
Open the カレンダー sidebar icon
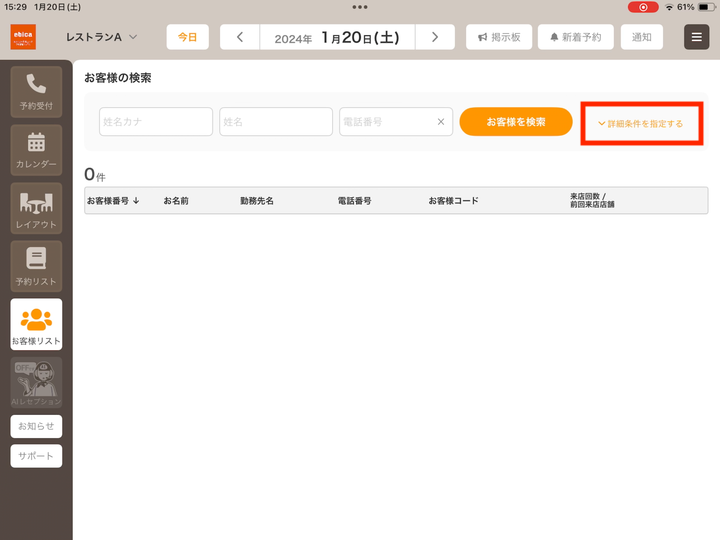coord(36,150)
